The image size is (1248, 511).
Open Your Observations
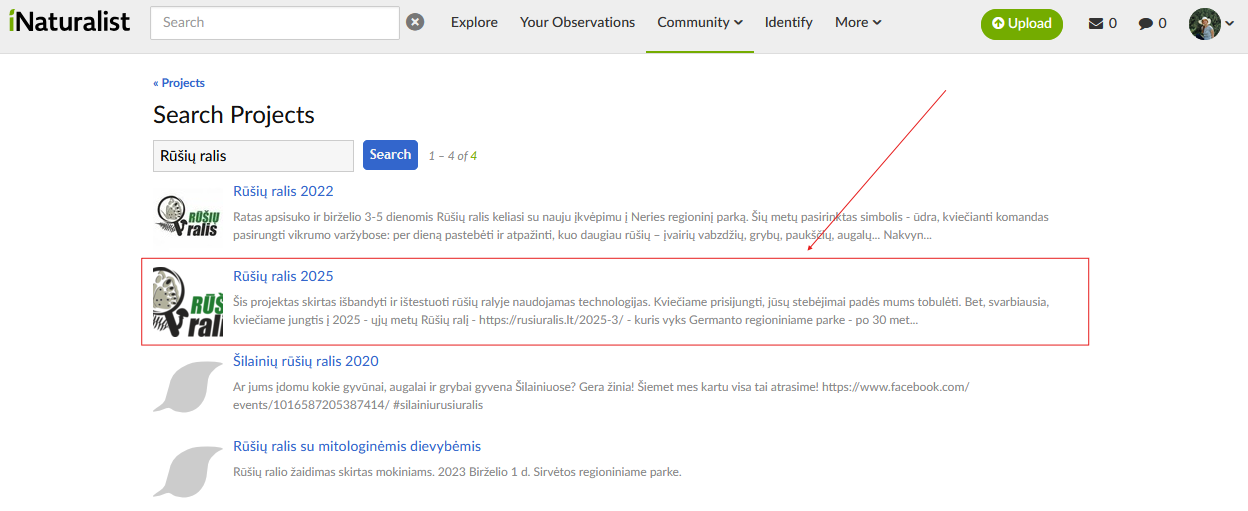(x=577, y=22)
